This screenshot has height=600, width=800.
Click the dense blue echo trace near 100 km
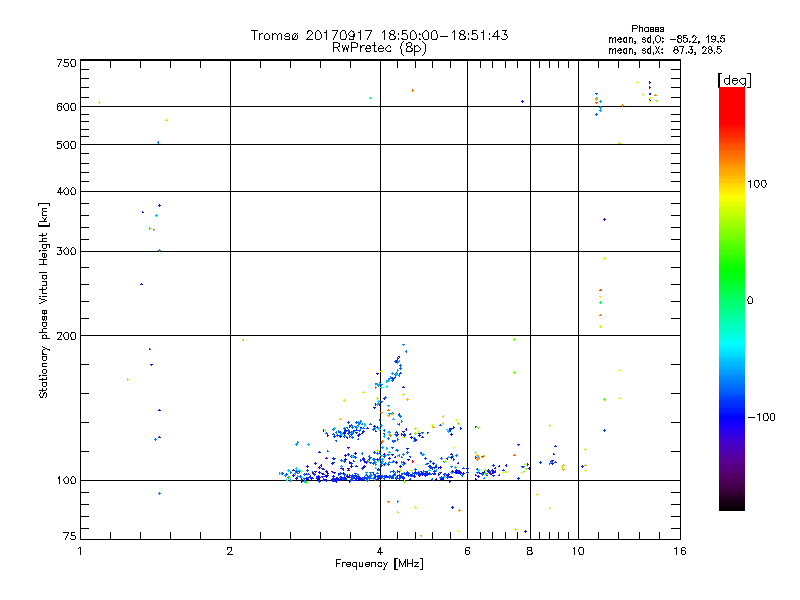pos(378,476)
